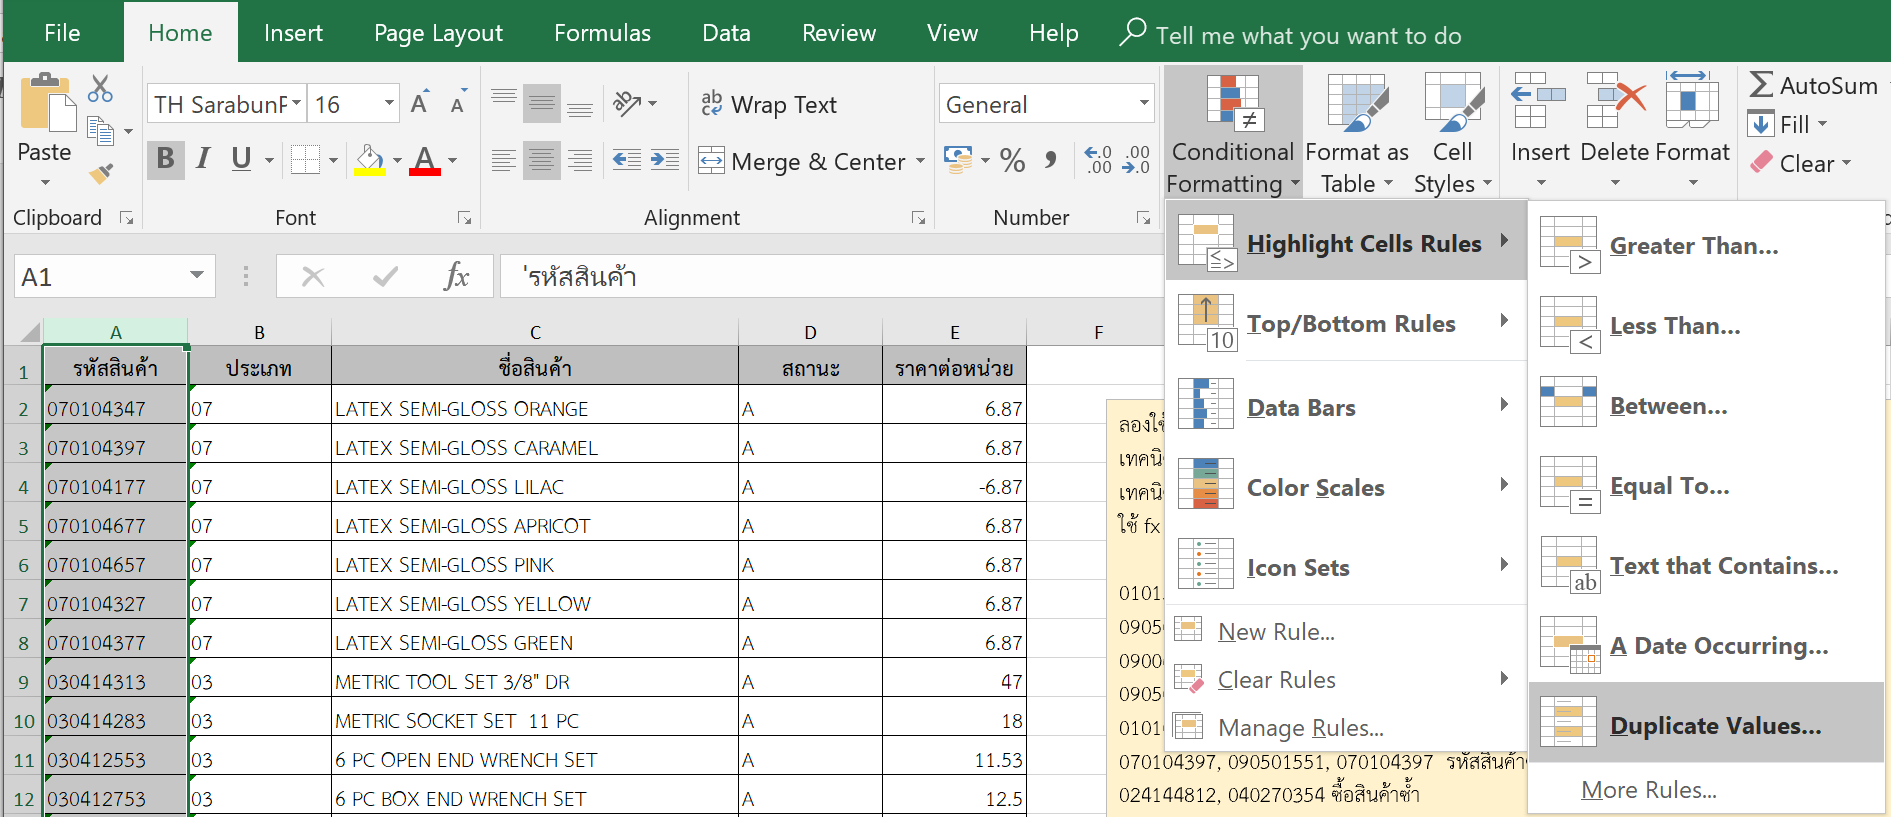This screenshot has width=1891, height=817.
Task: Toggle Bold formatting
Action: (166, 159)
